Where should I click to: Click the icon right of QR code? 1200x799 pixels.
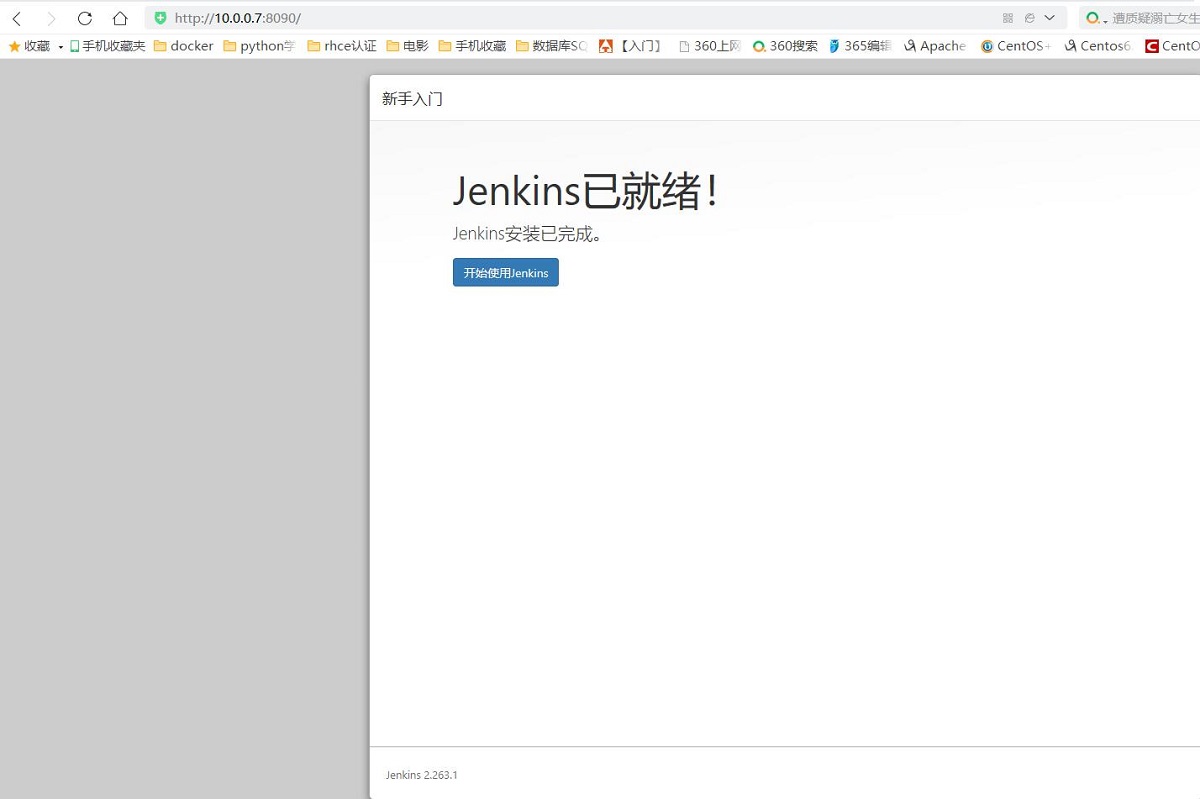click(1029, 18)
